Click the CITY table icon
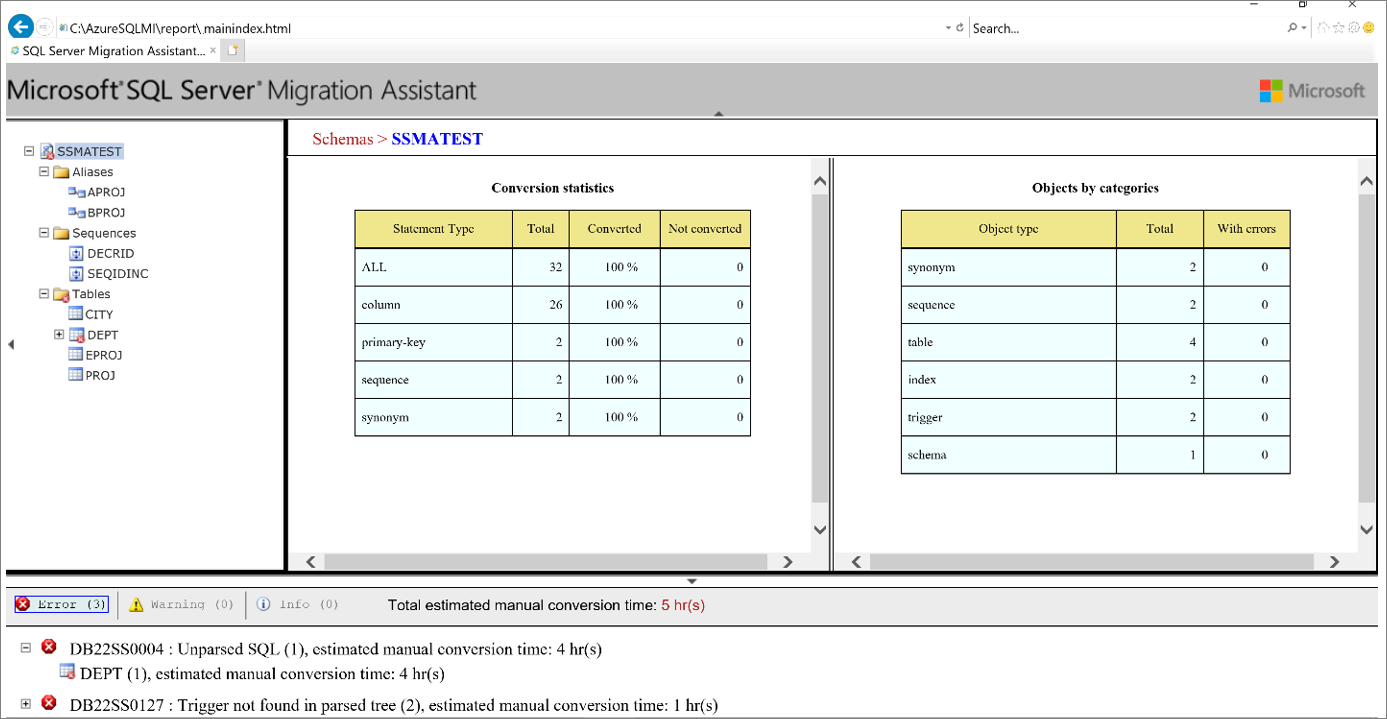Viewport: 1387px width, 719px height. pos(76,314)
